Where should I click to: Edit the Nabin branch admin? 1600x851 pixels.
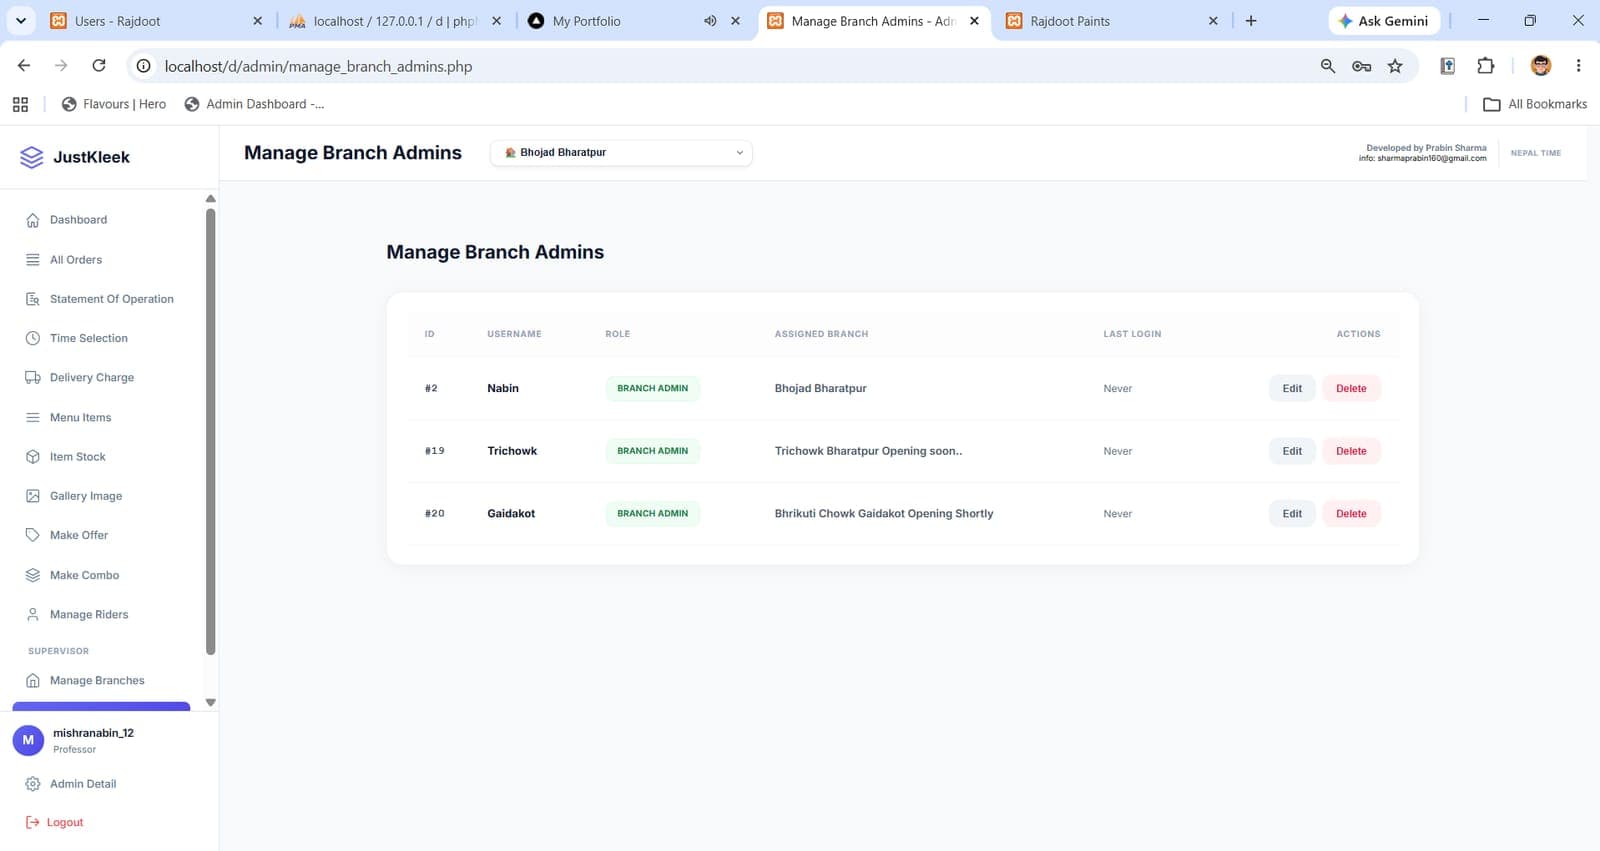click(x=1292, y=389)
